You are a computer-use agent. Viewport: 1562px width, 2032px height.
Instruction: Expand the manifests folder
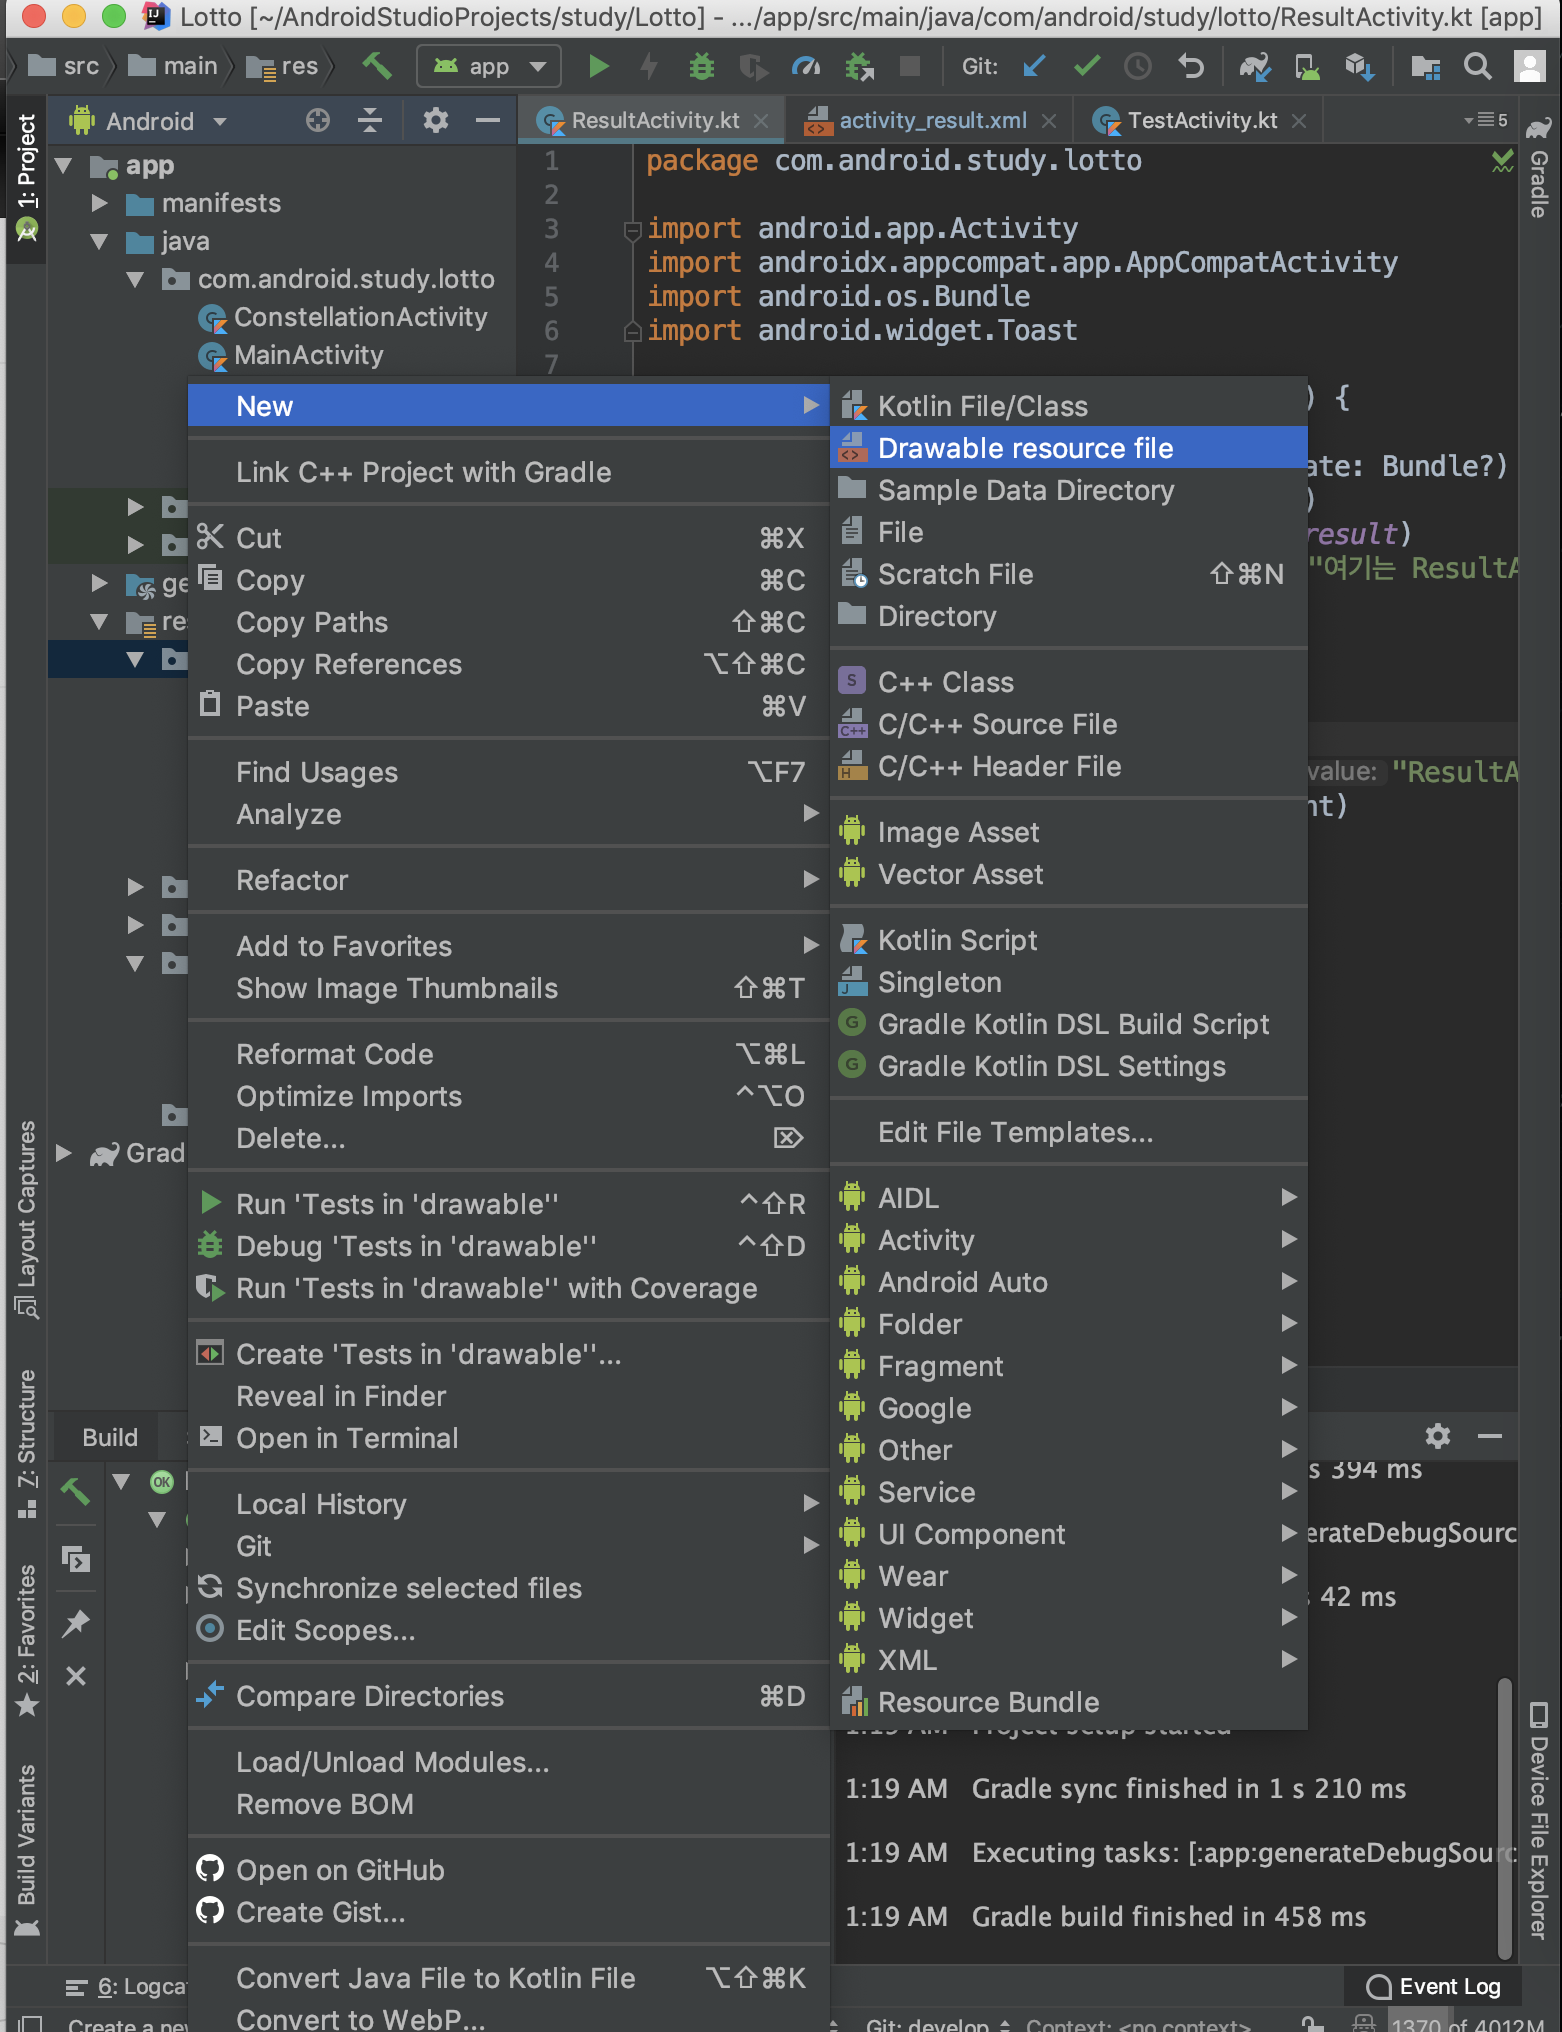point(99,203)
